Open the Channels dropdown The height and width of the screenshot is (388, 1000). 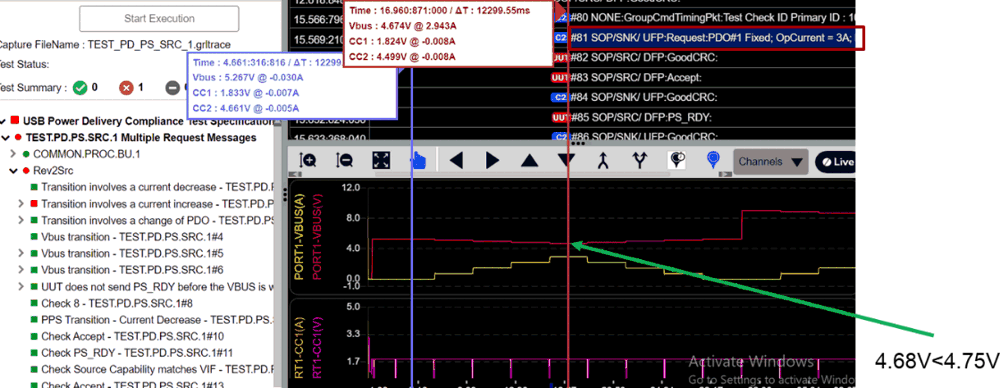point(770,162)
